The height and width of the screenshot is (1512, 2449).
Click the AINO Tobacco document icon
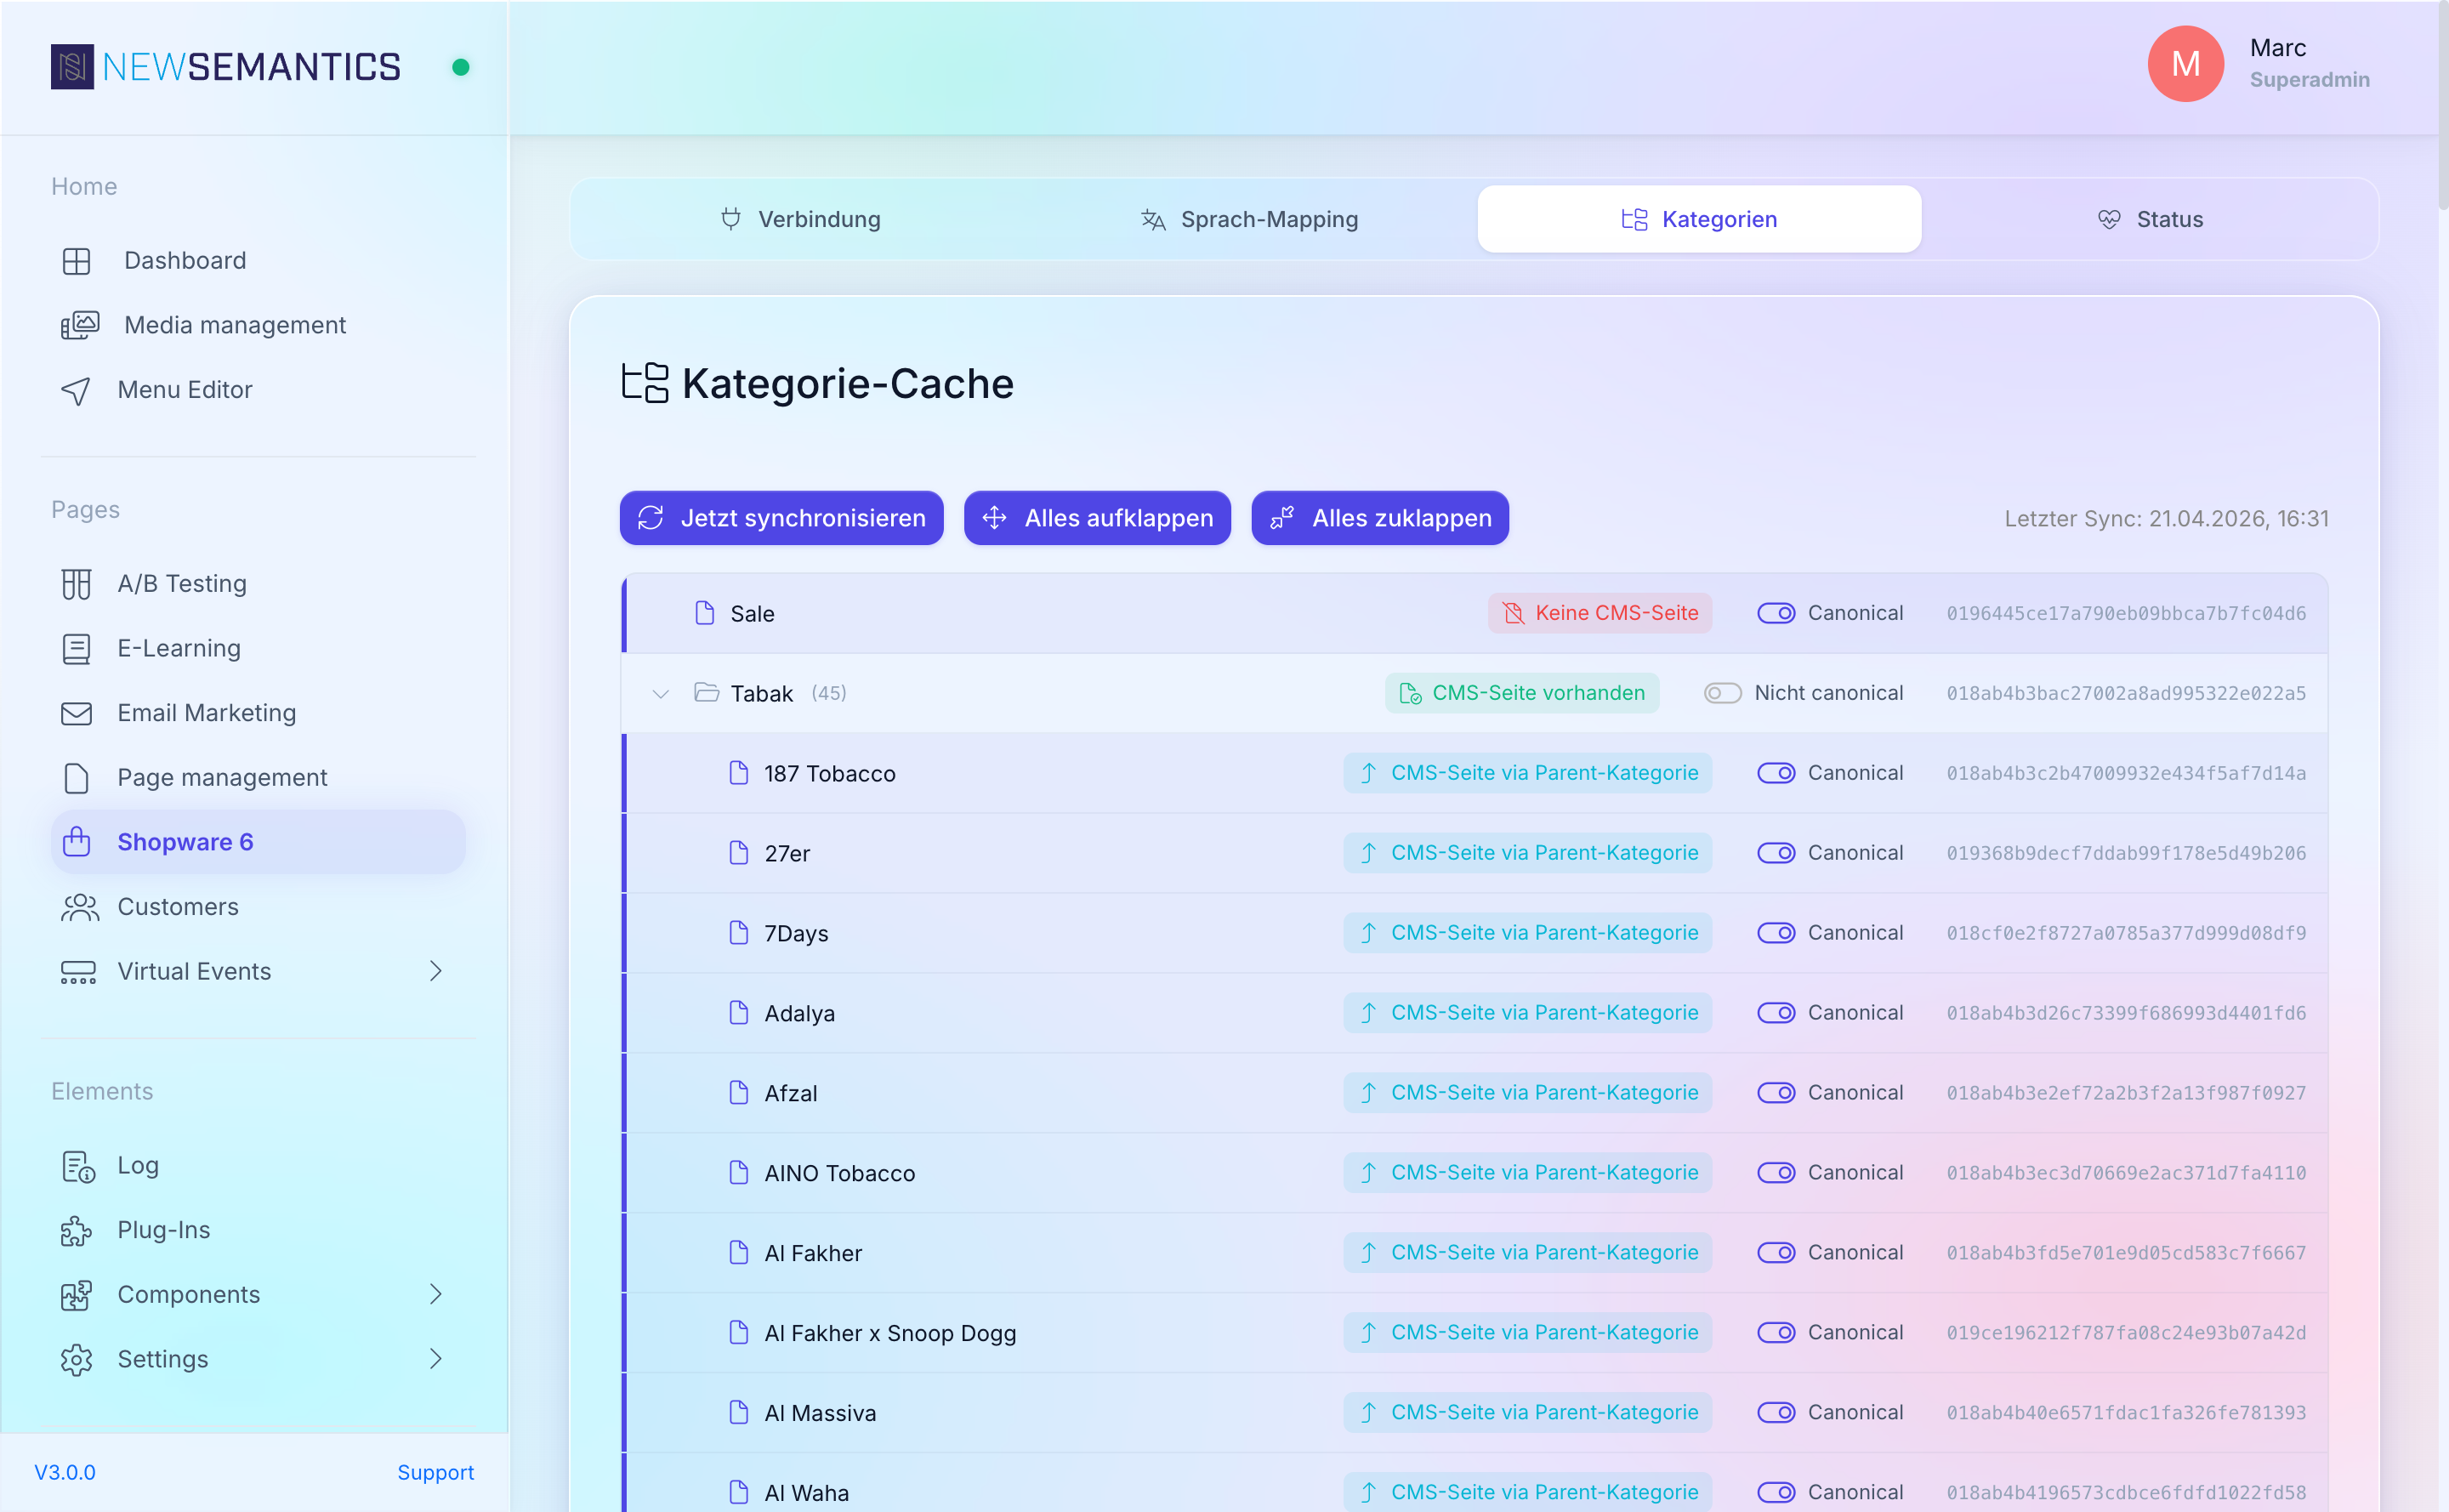(x=739, y=1172)
